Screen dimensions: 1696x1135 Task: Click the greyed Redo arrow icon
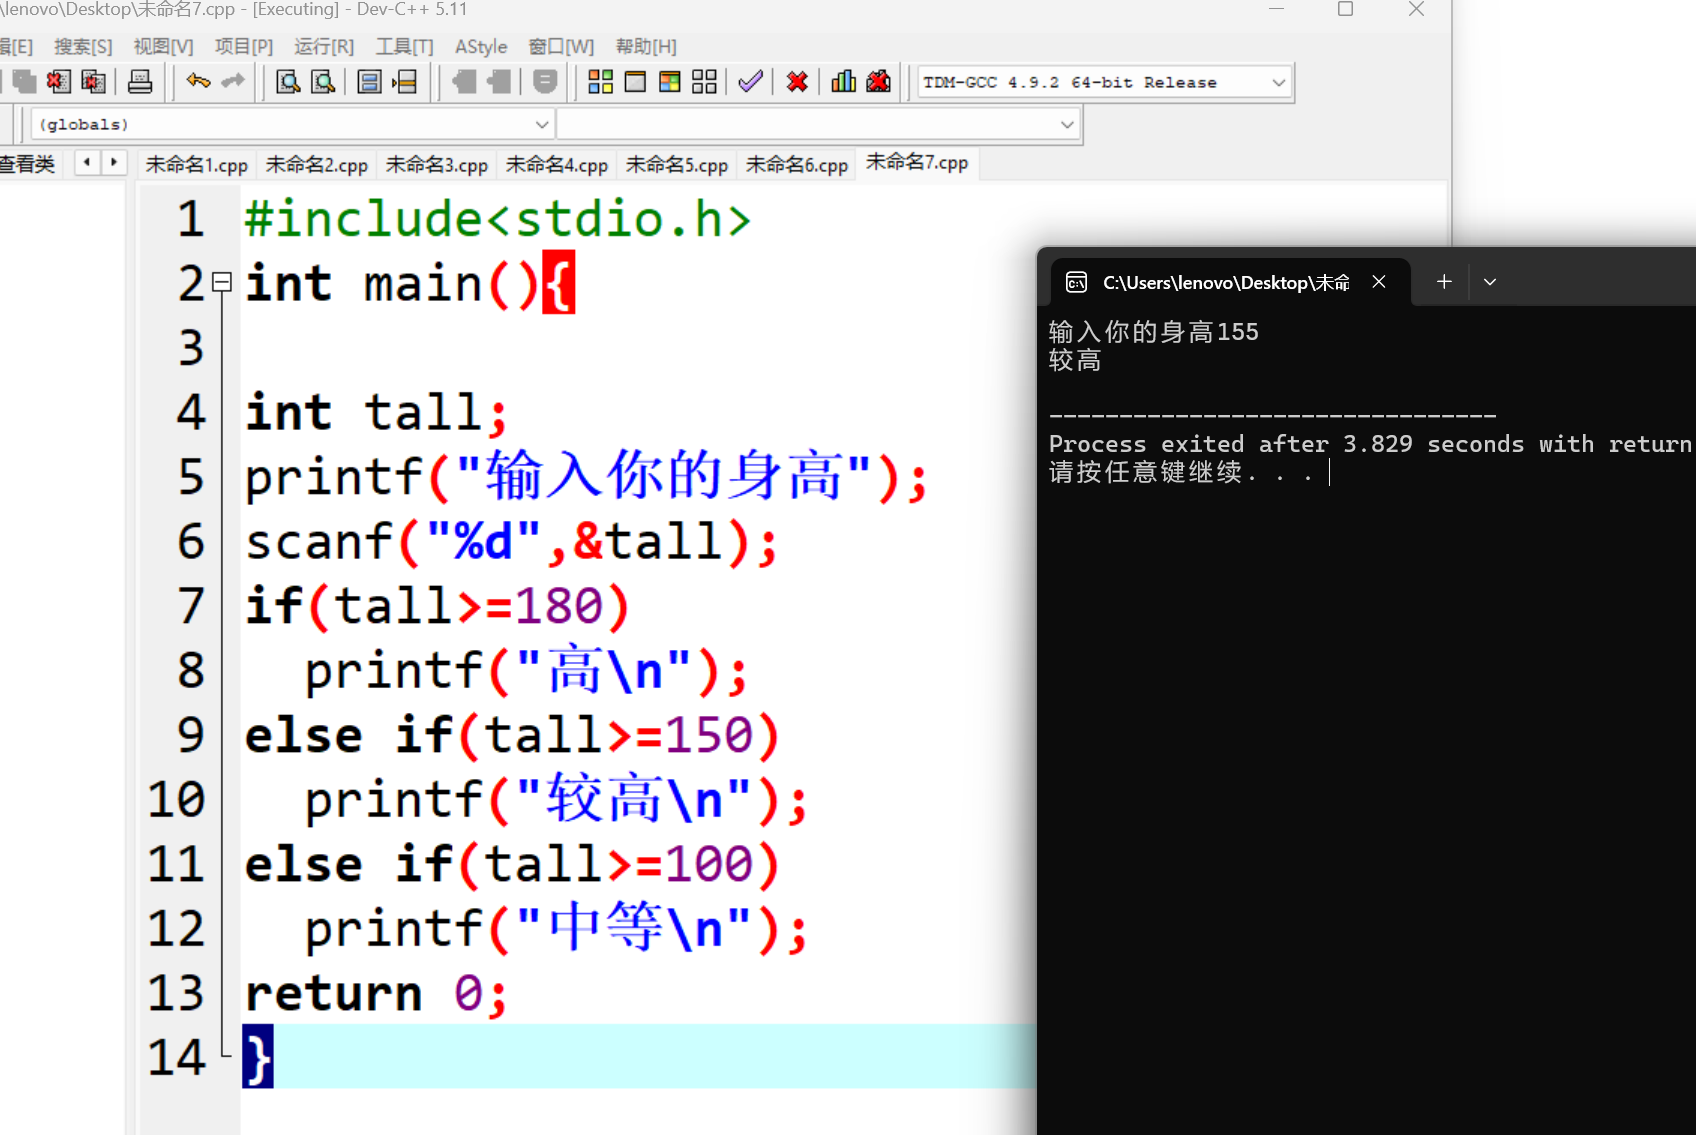(233, 82)
